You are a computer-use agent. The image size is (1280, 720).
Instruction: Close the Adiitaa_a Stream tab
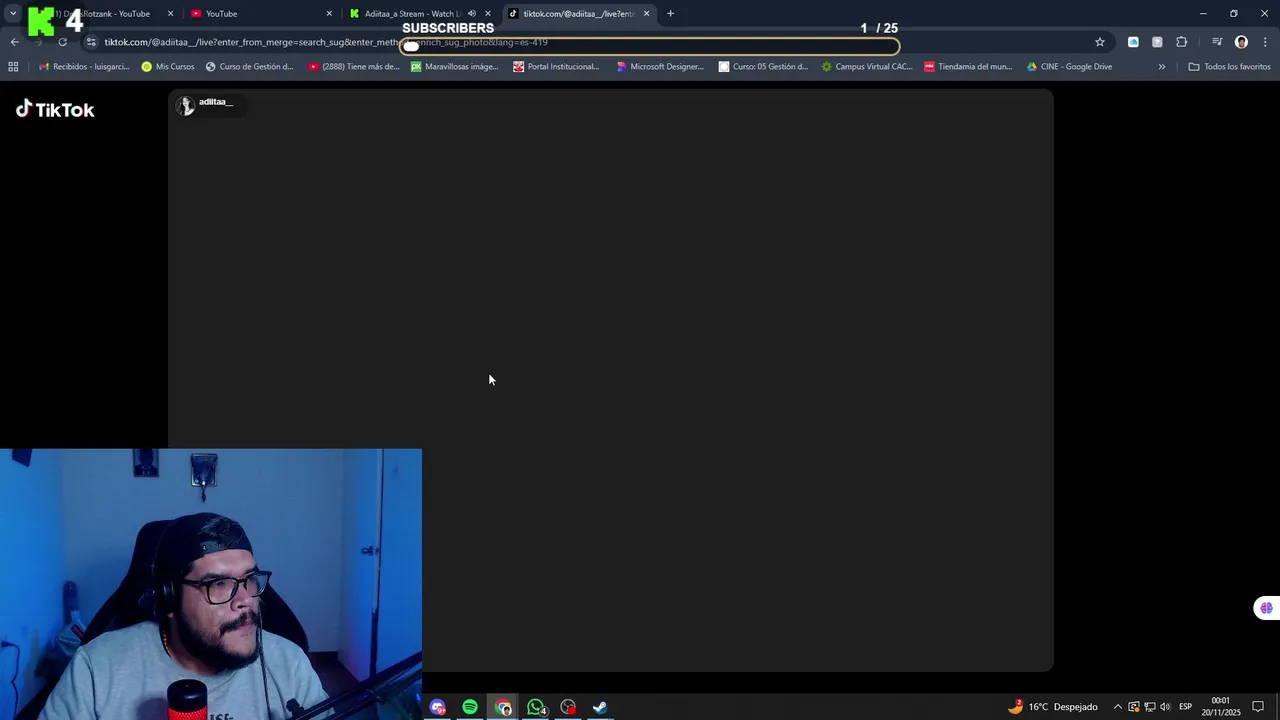488,14
